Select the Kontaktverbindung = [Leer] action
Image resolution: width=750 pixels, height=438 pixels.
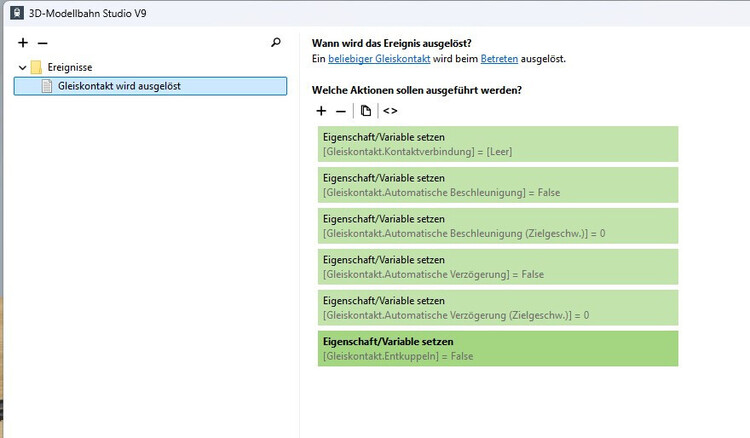pyautogui.click(x=498, y=144)
